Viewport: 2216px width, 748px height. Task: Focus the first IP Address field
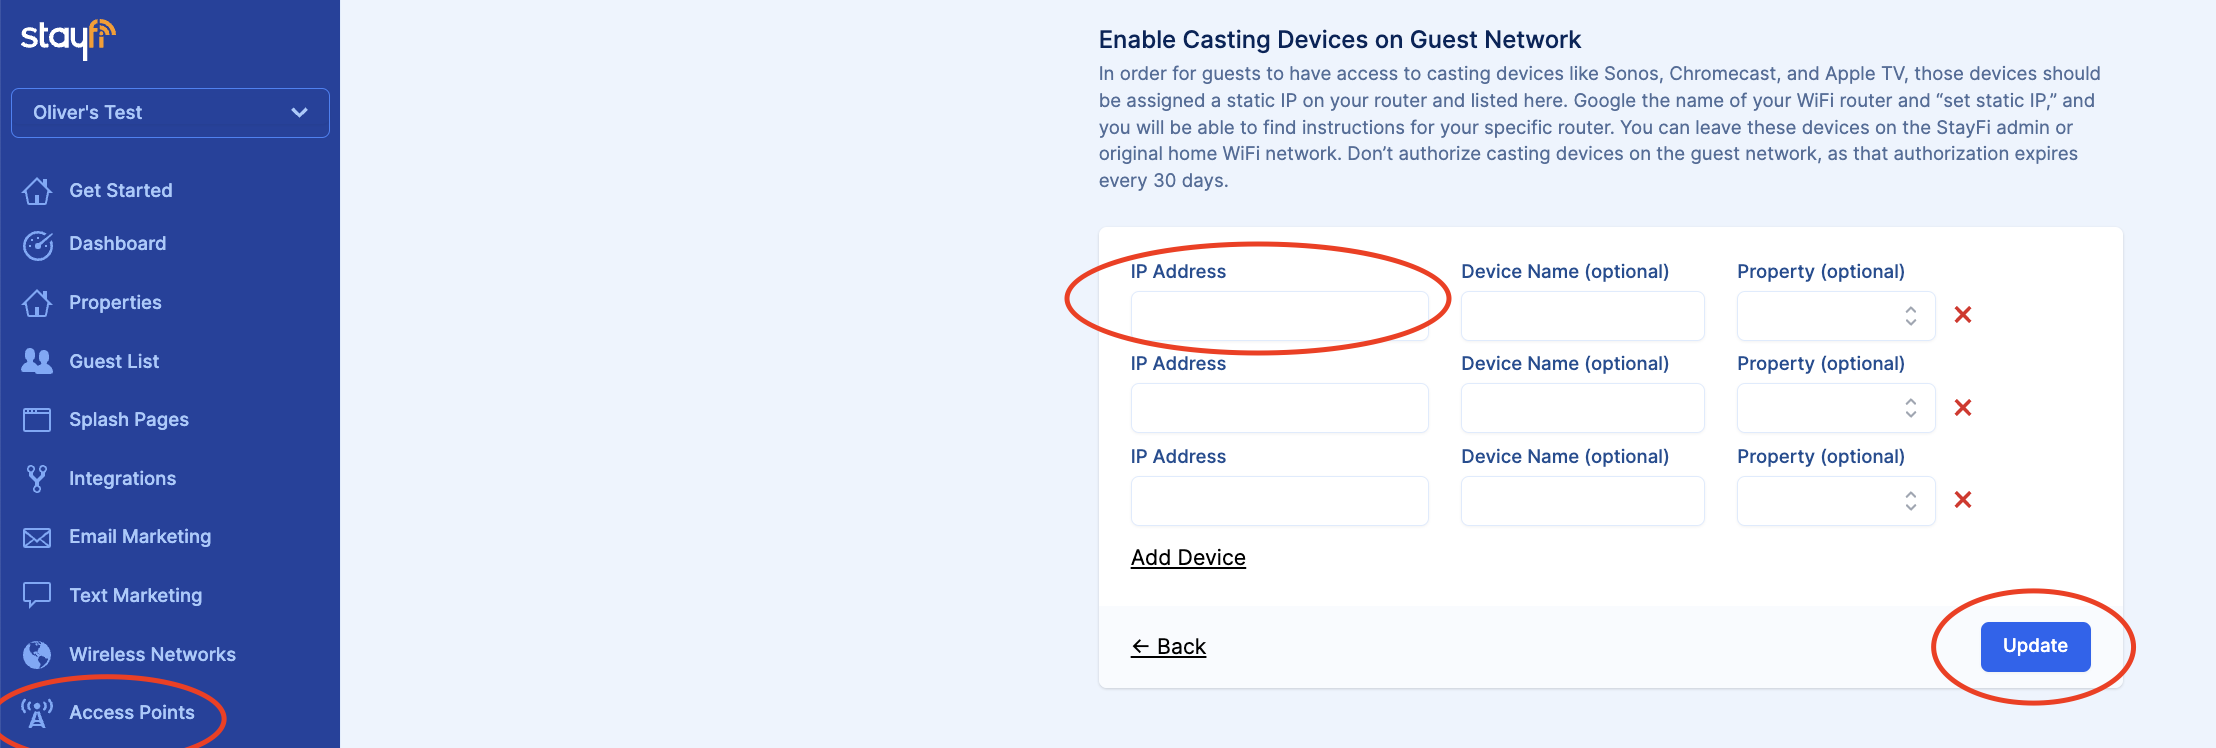[x=1279, y=316]
